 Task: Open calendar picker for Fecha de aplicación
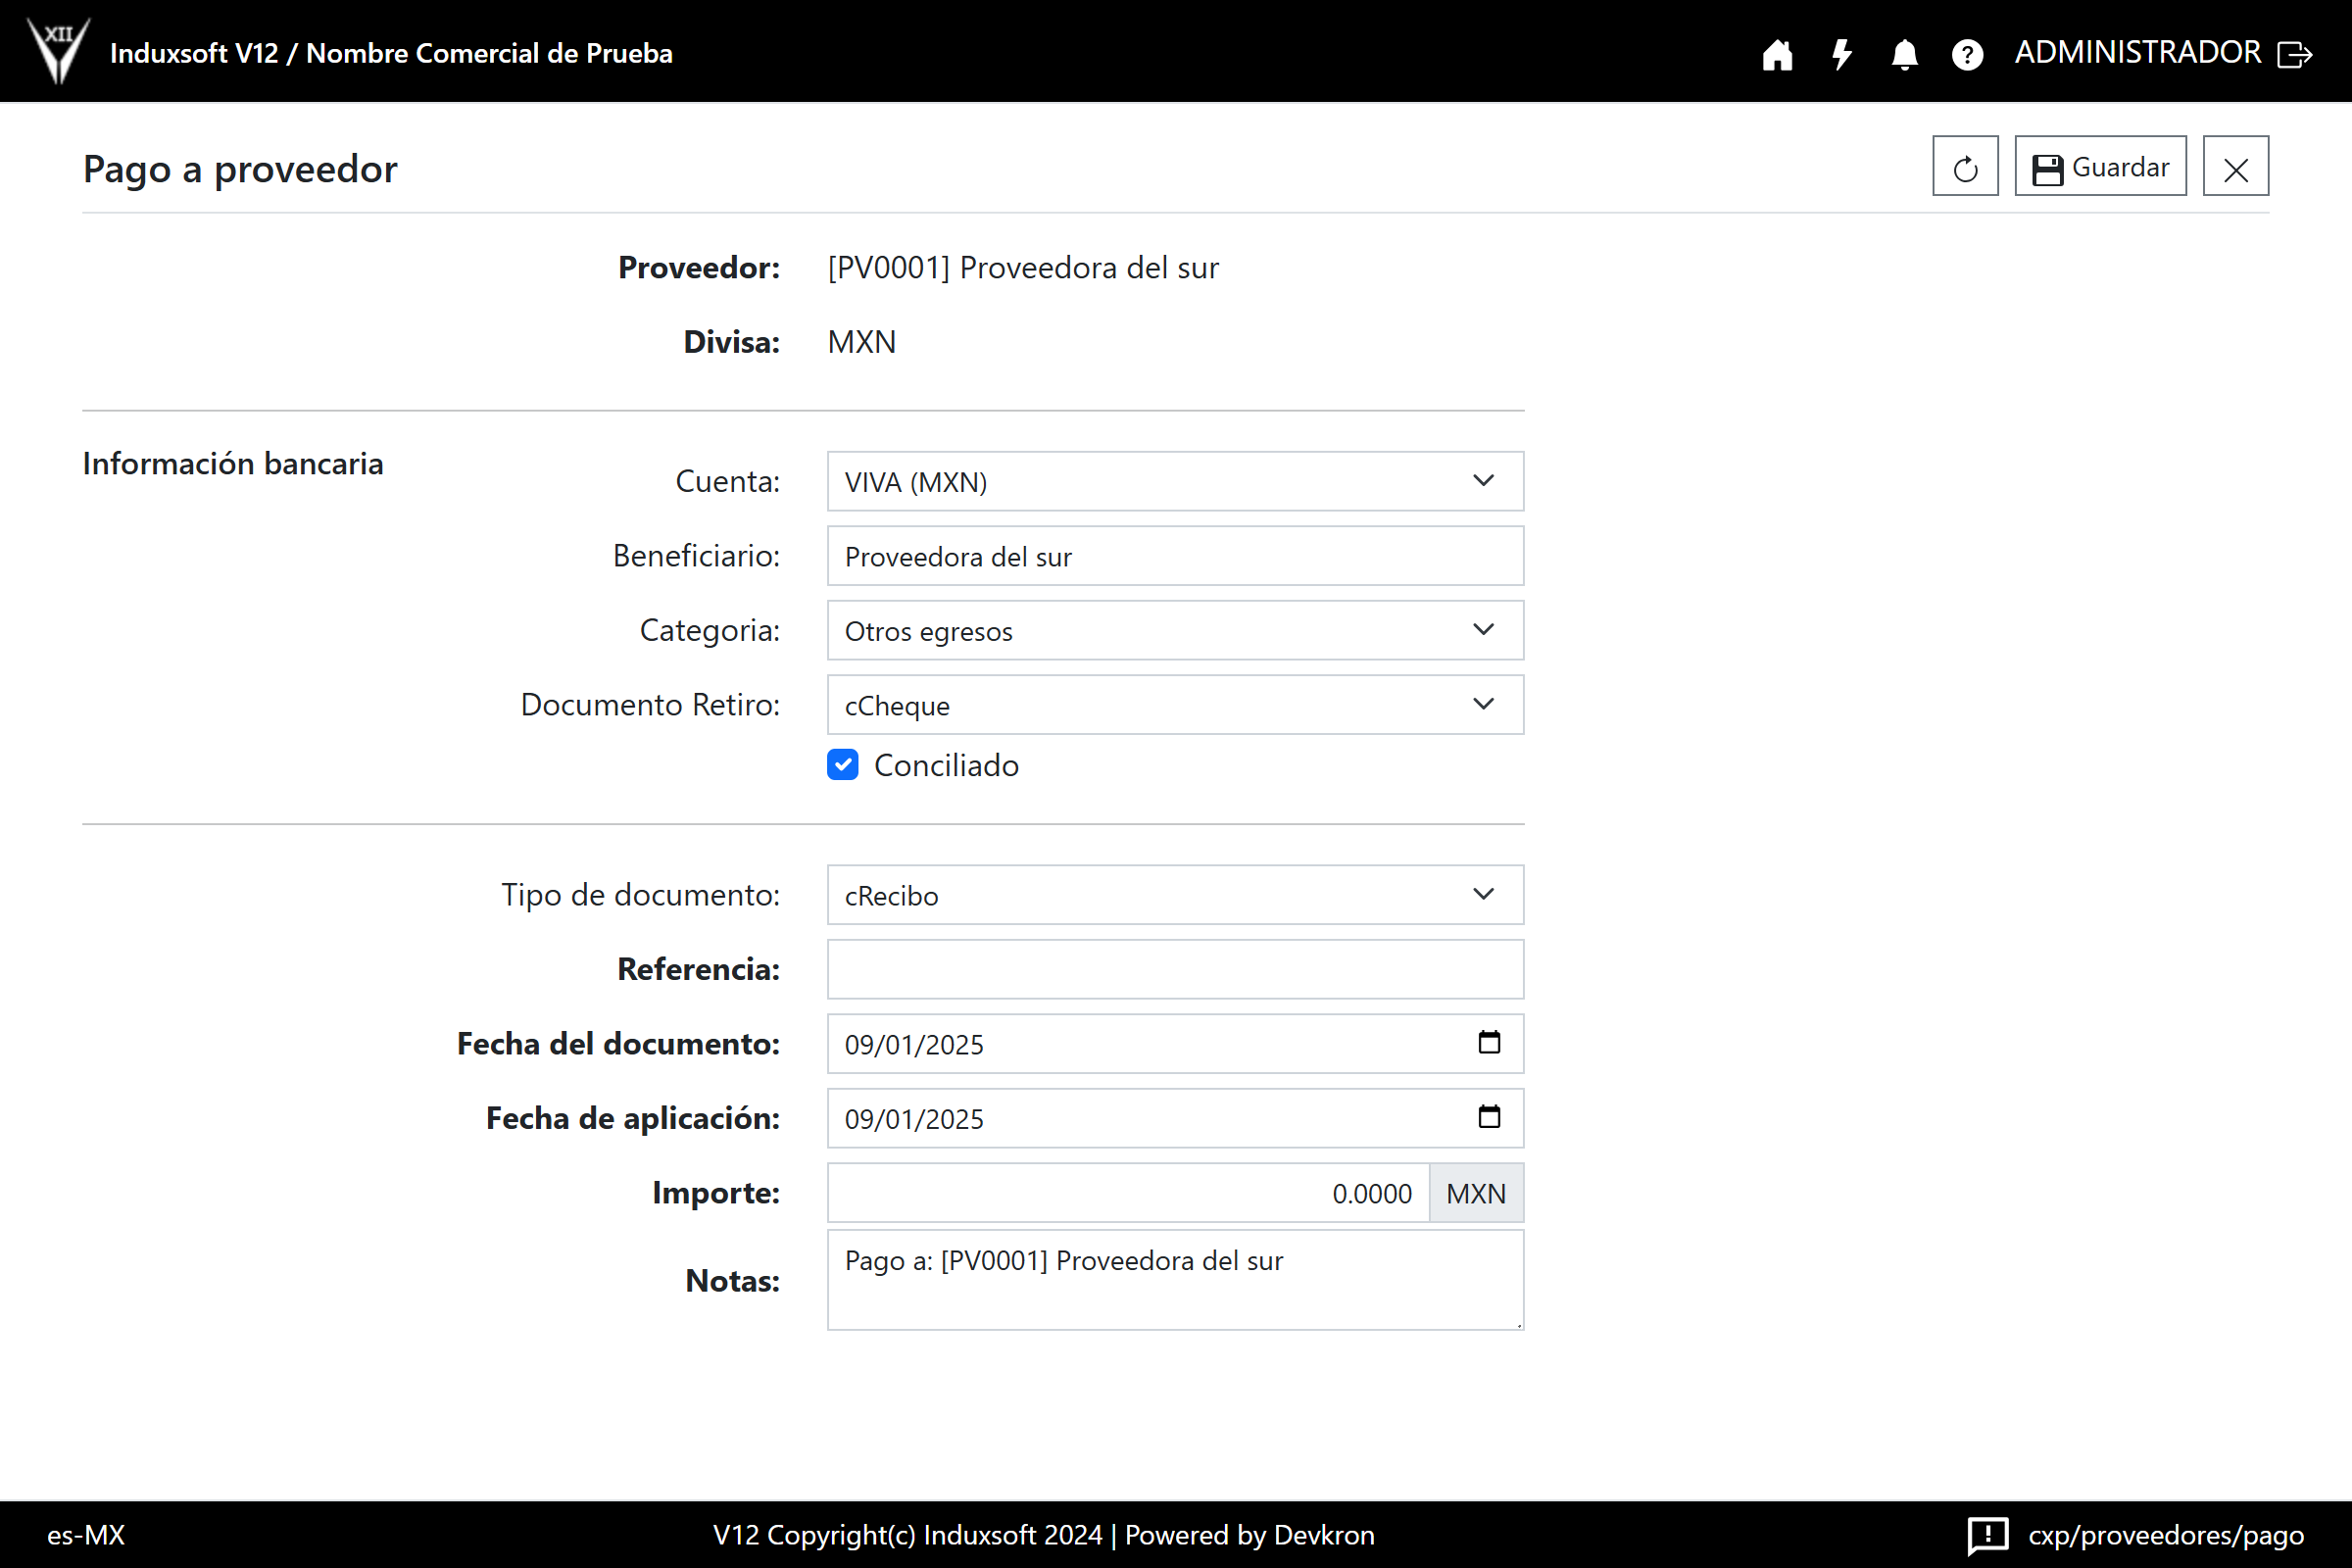point(1489,1117)
